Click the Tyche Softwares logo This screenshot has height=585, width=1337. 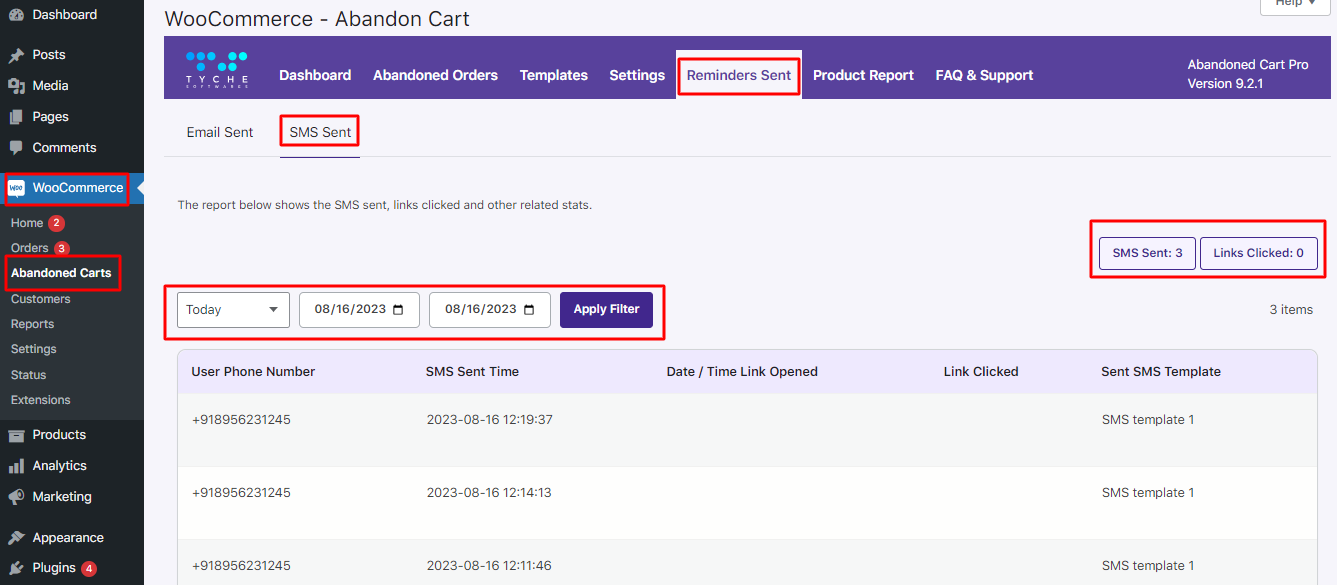coord(217,69)
